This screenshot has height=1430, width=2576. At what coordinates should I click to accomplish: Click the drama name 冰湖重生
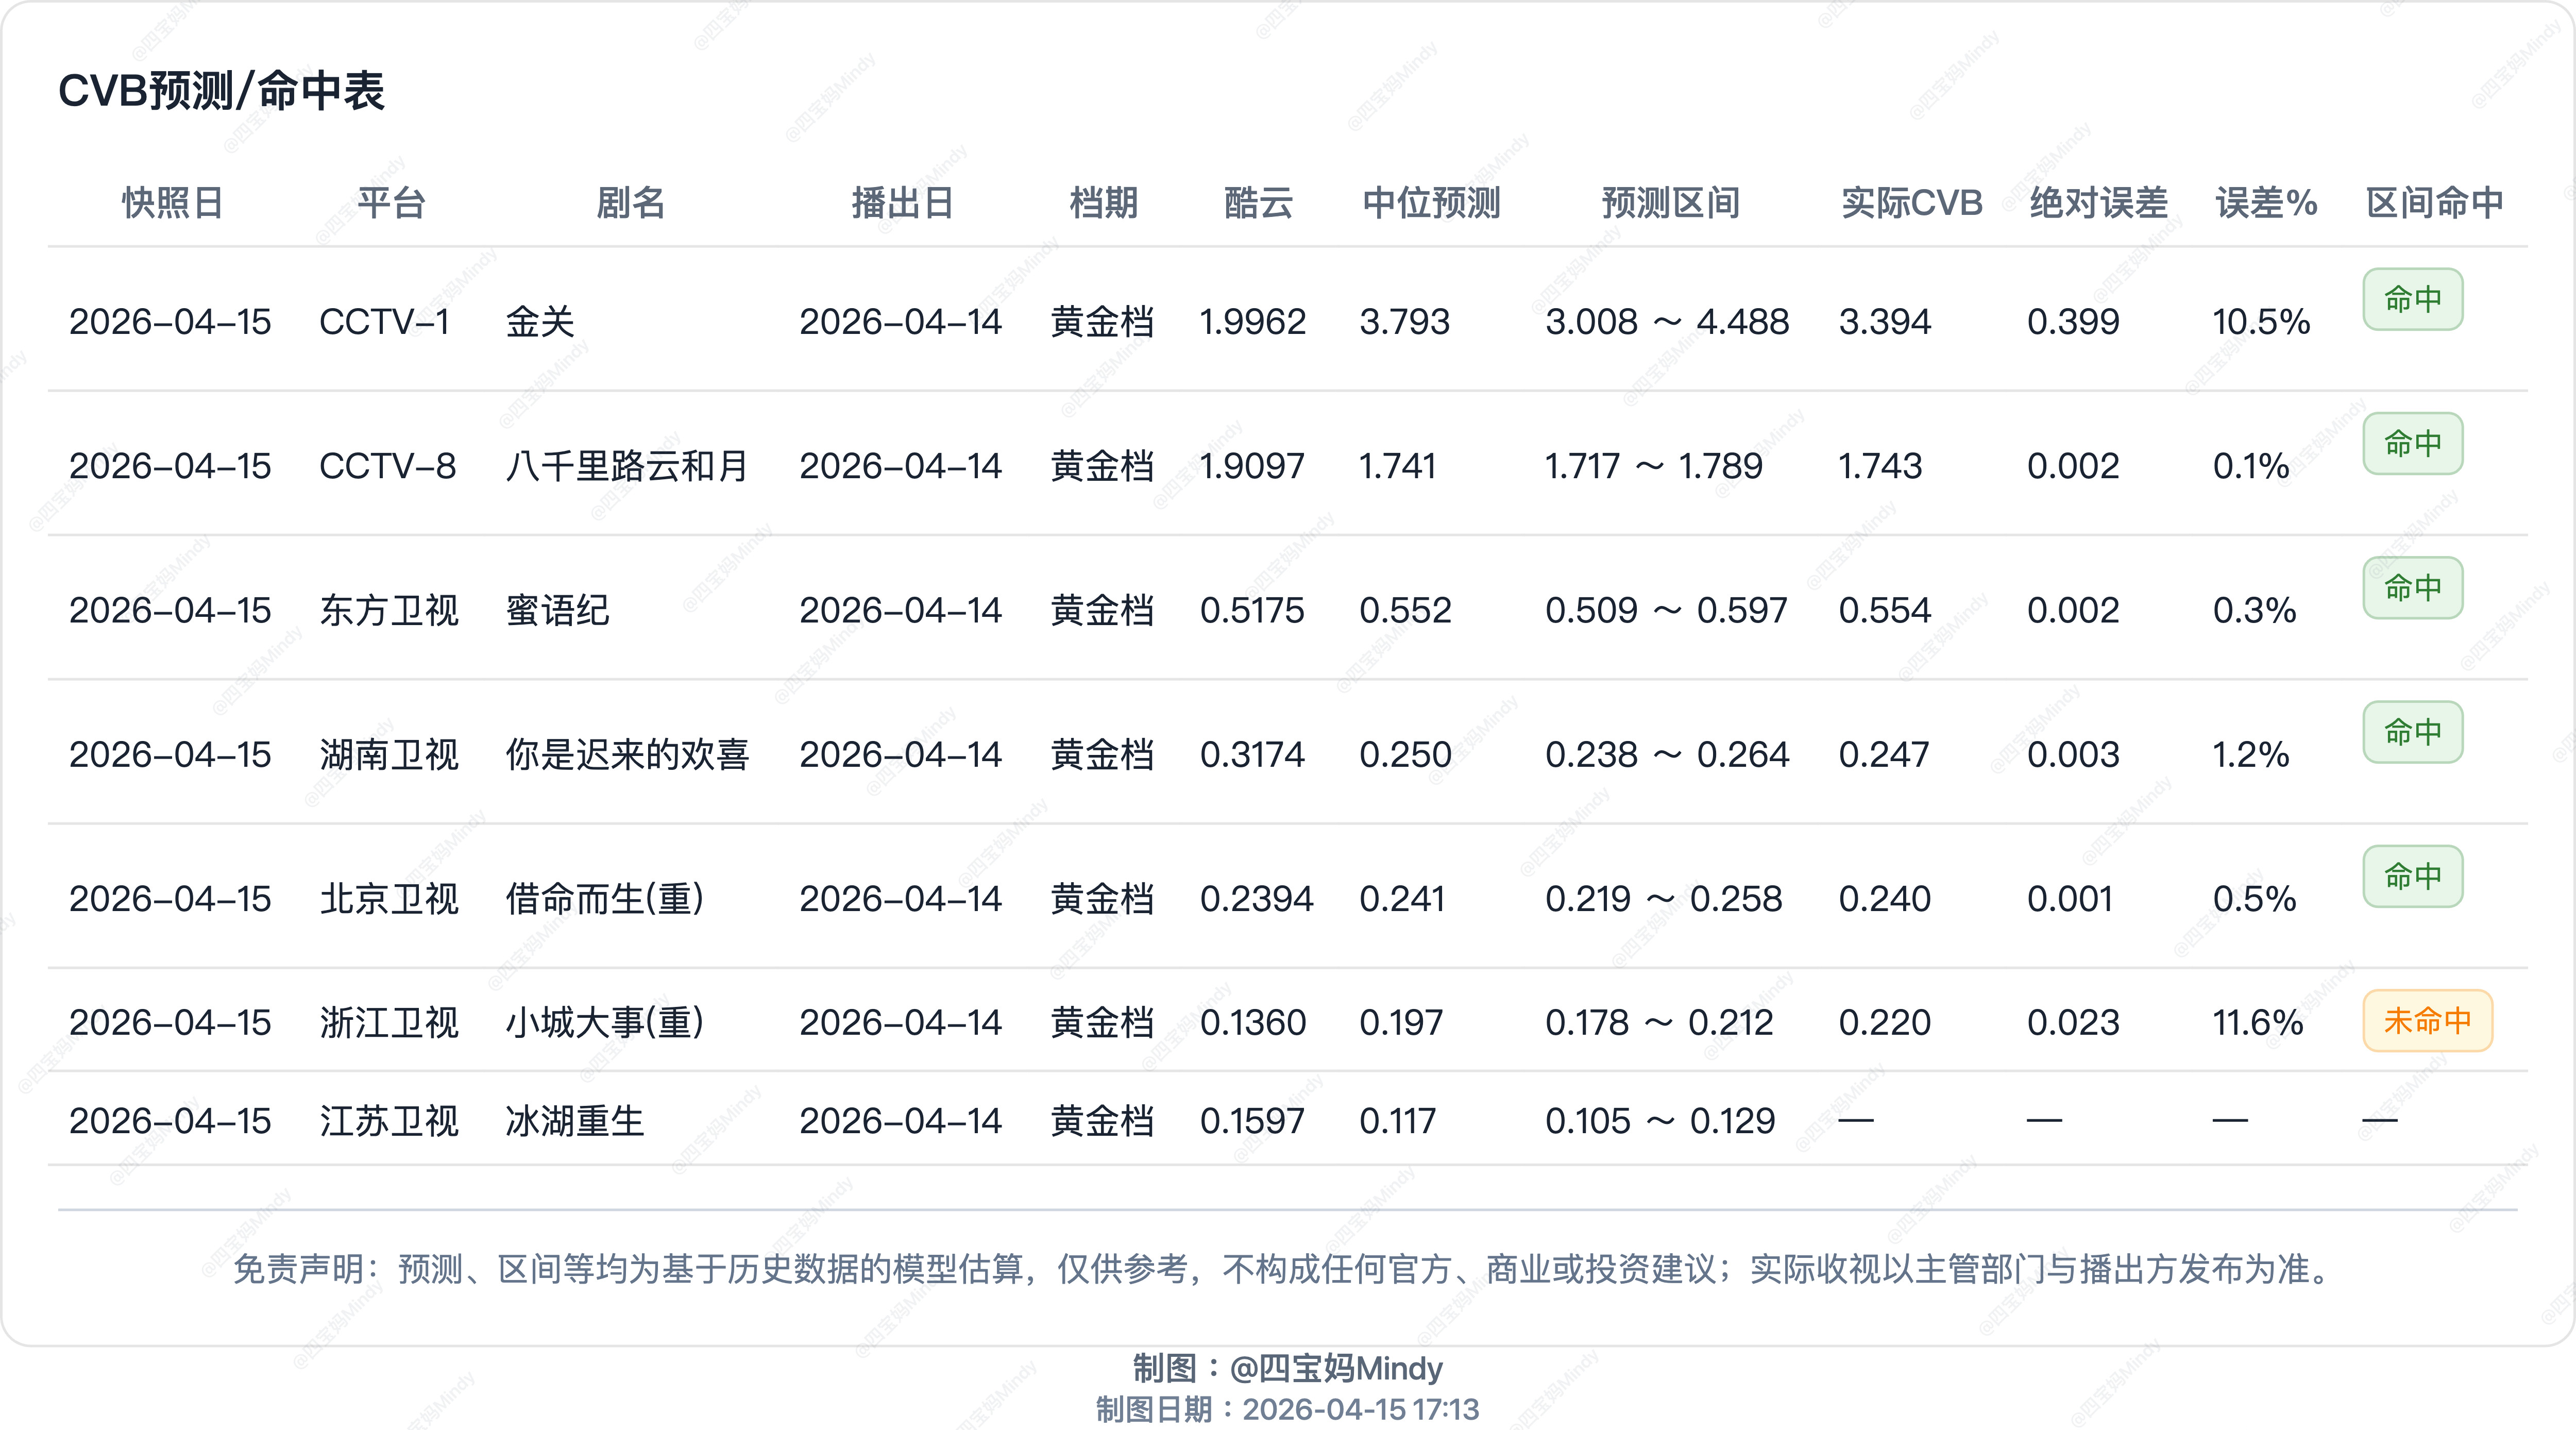pos(574,1120)
